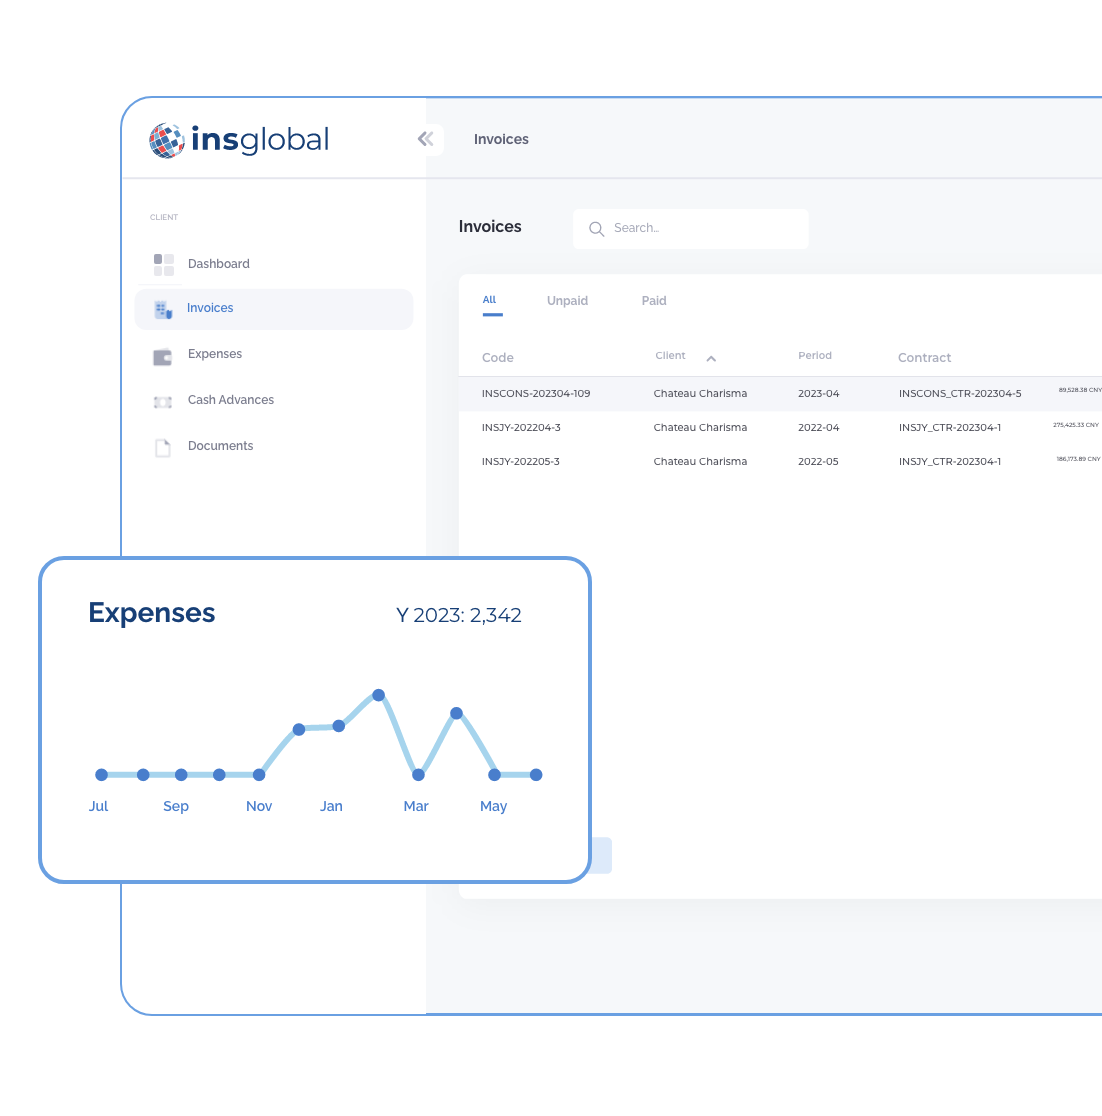
Task: Click the INS Global globe logo
Action: click(167, 140)
